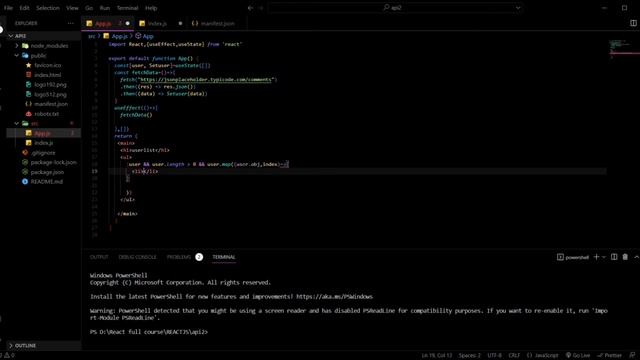Click the navigate back arrow in title bar
The image size is (640, 360).
(251, 8)
